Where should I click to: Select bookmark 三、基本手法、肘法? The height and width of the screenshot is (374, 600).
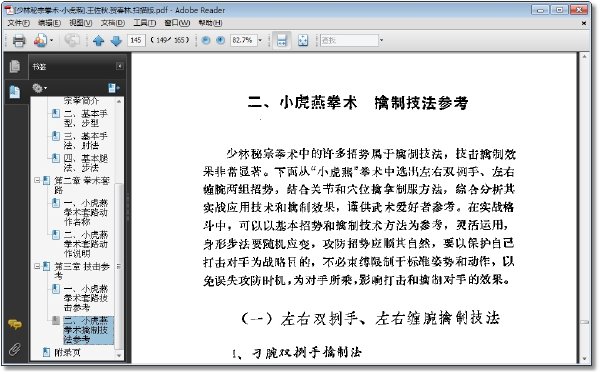point(85,140)
